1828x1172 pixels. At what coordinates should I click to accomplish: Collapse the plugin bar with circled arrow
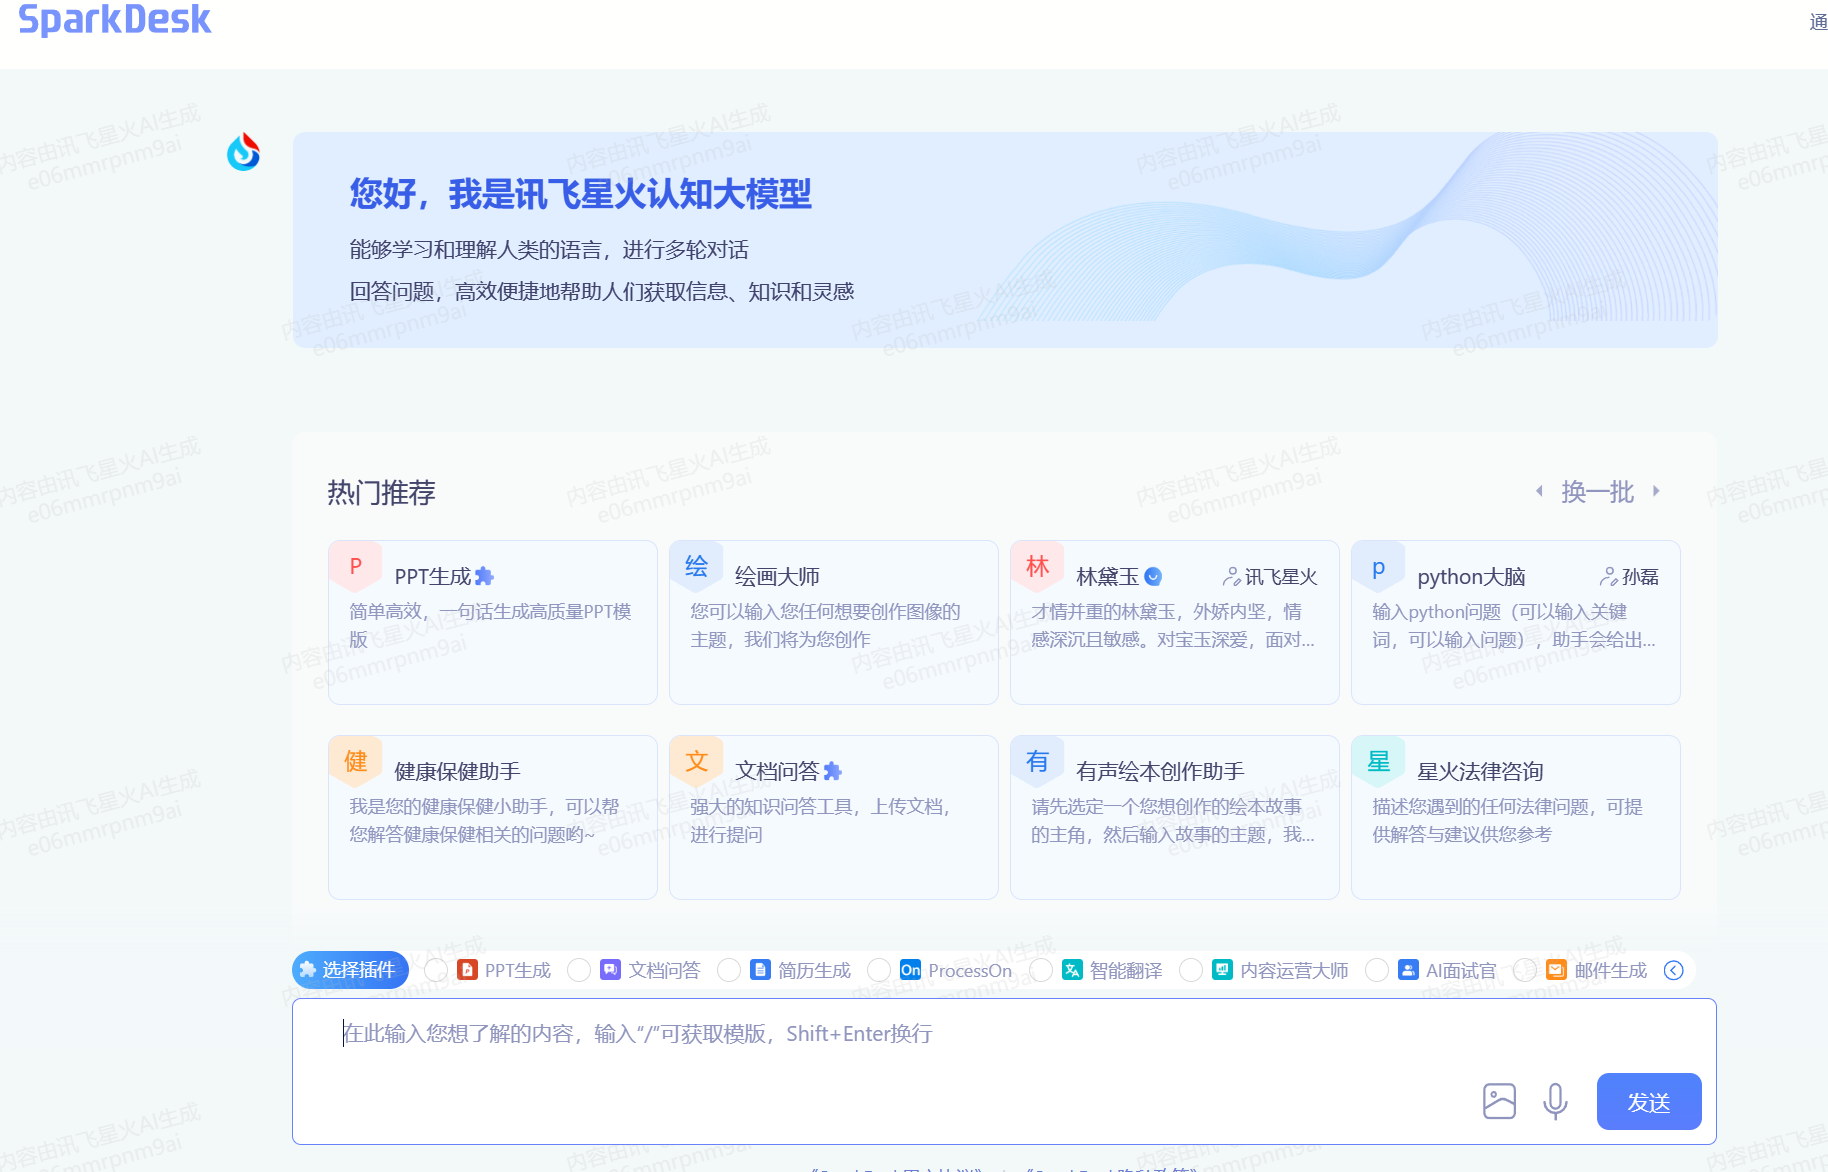(x=1673, y=970)
